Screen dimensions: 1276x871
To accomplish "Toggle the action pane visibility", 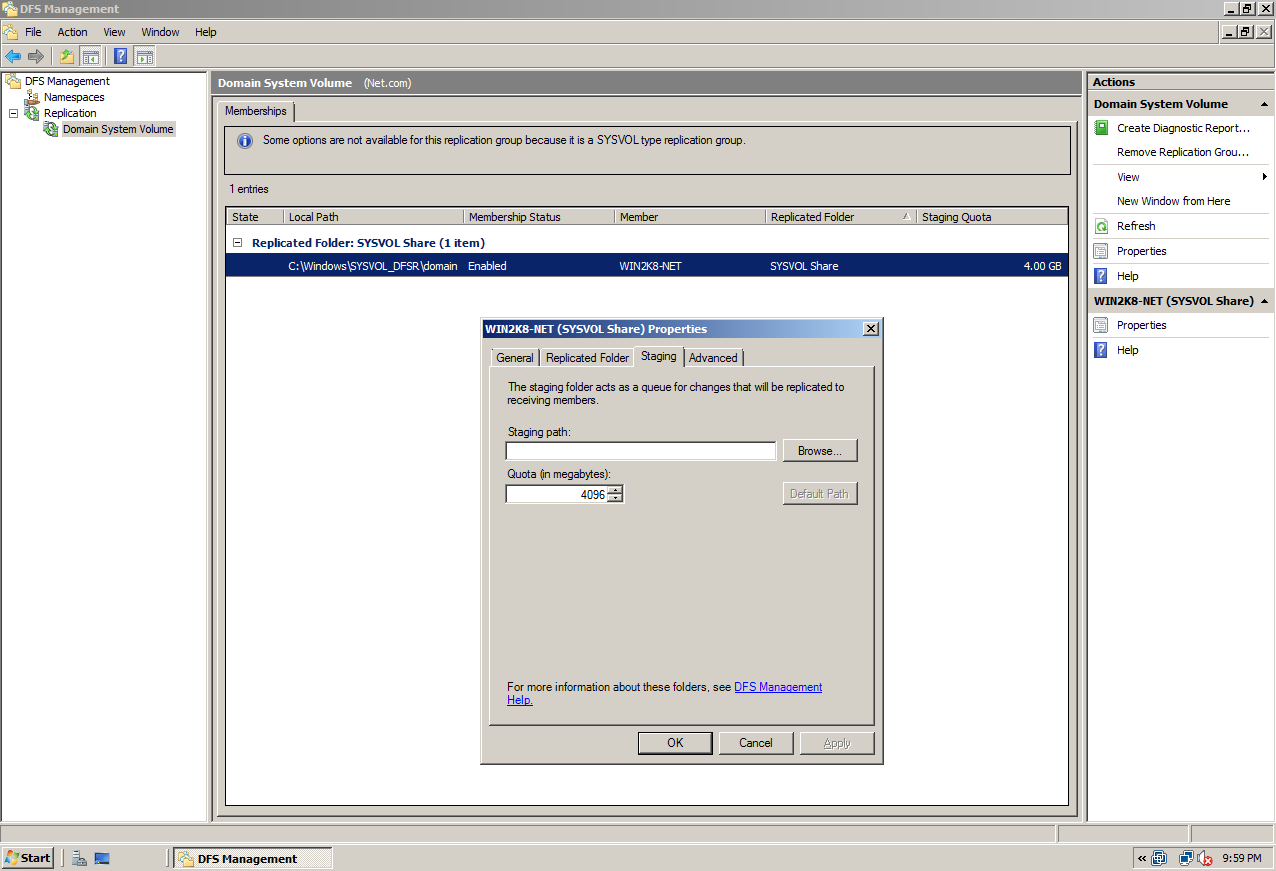I will tap(145, 56).
